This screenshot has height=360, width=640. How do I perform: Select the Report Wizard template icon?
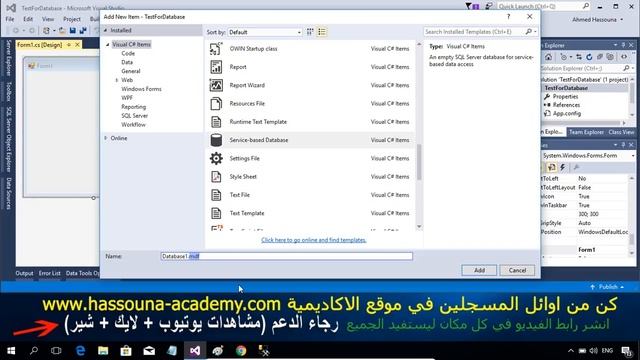[x=216, y=85]
